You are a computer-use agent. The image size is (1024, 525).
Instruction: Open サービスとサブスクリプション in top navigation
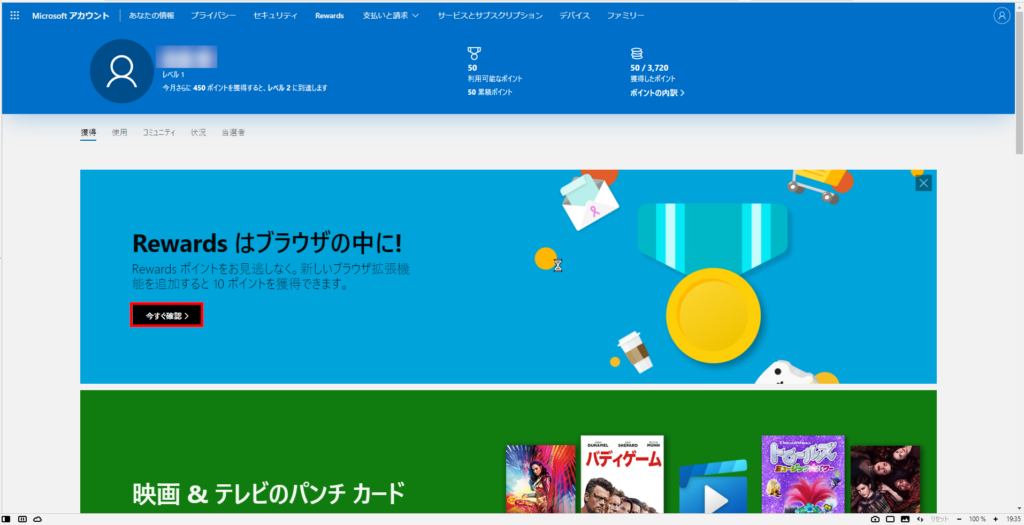pos(490,16)
